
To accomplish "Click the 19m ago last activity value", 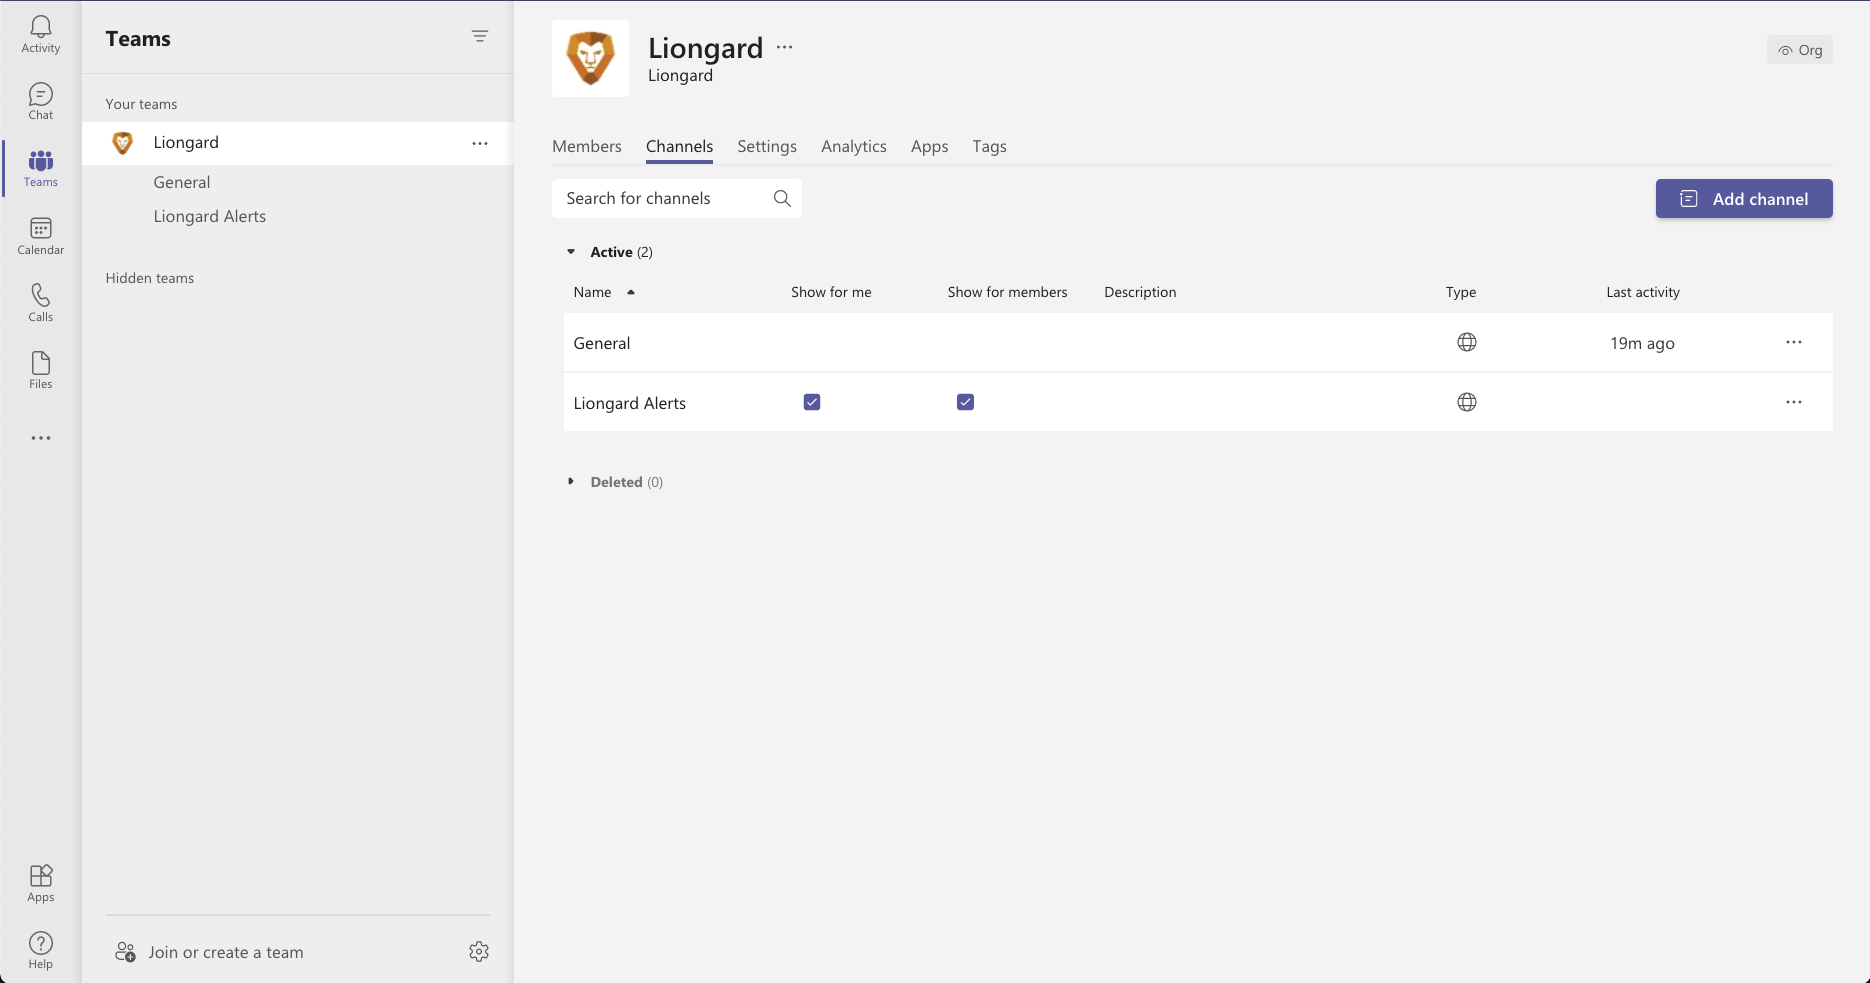I will pos(1642,343).
